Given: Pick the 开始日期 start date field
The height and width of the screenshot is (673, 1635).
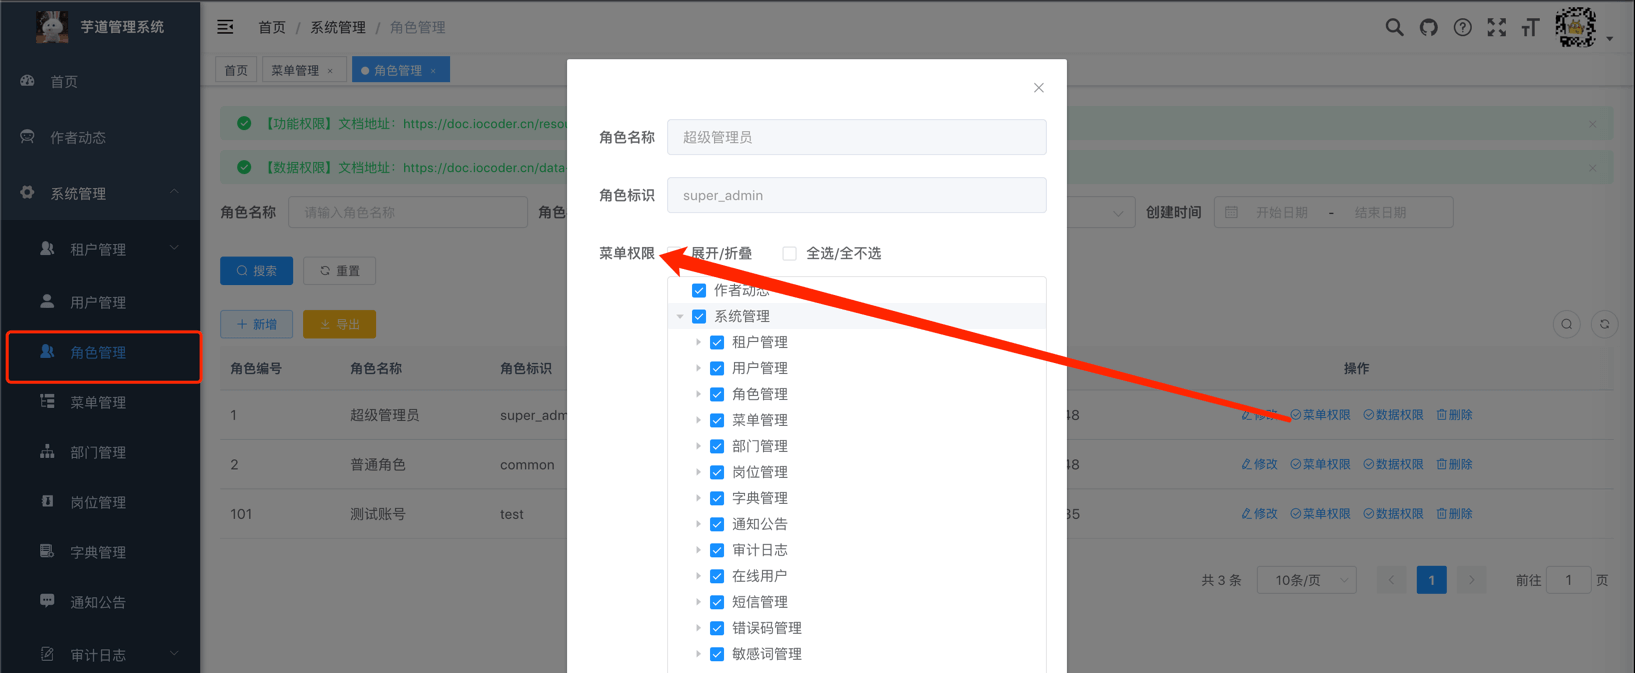Looking at the screenshot, I should (x=1282, y=212).
